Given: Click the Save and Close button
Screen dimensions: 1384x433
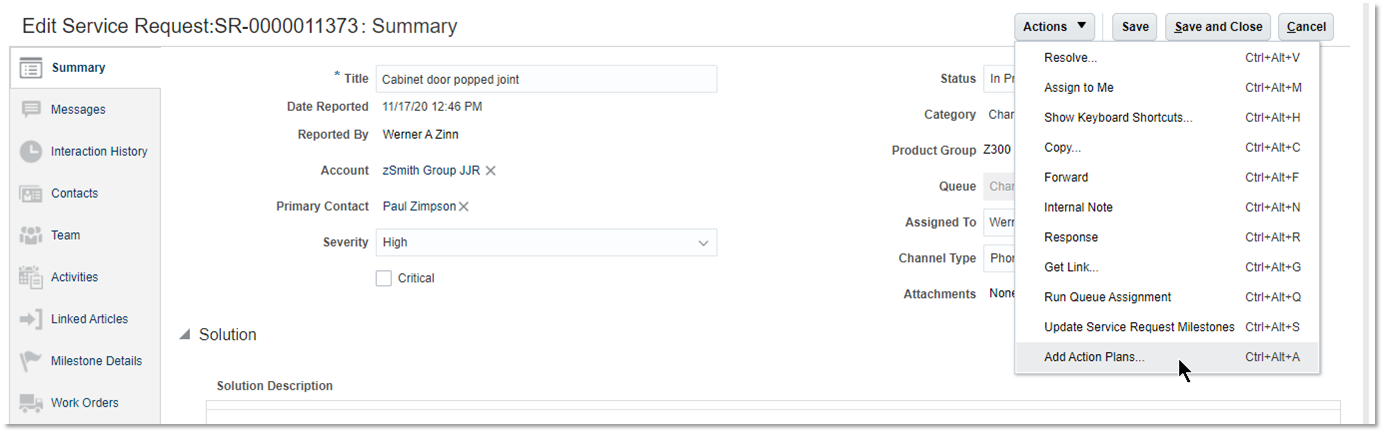Looking at the screenshot, I should point(1217,27).
